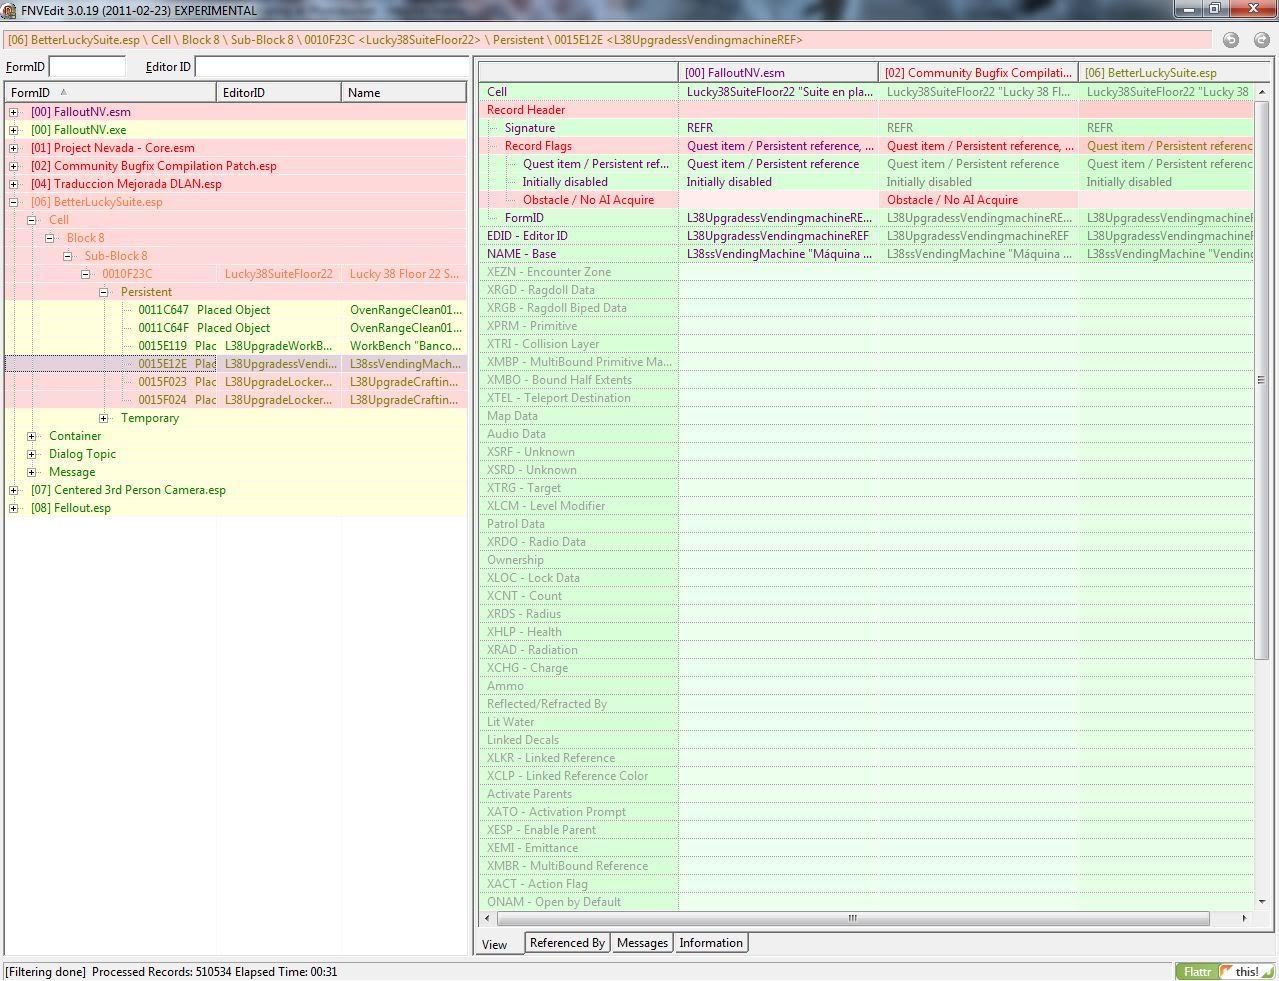
Task: Click the XEZN - Encounter Zone row label
Action: (x=549, y=272)
